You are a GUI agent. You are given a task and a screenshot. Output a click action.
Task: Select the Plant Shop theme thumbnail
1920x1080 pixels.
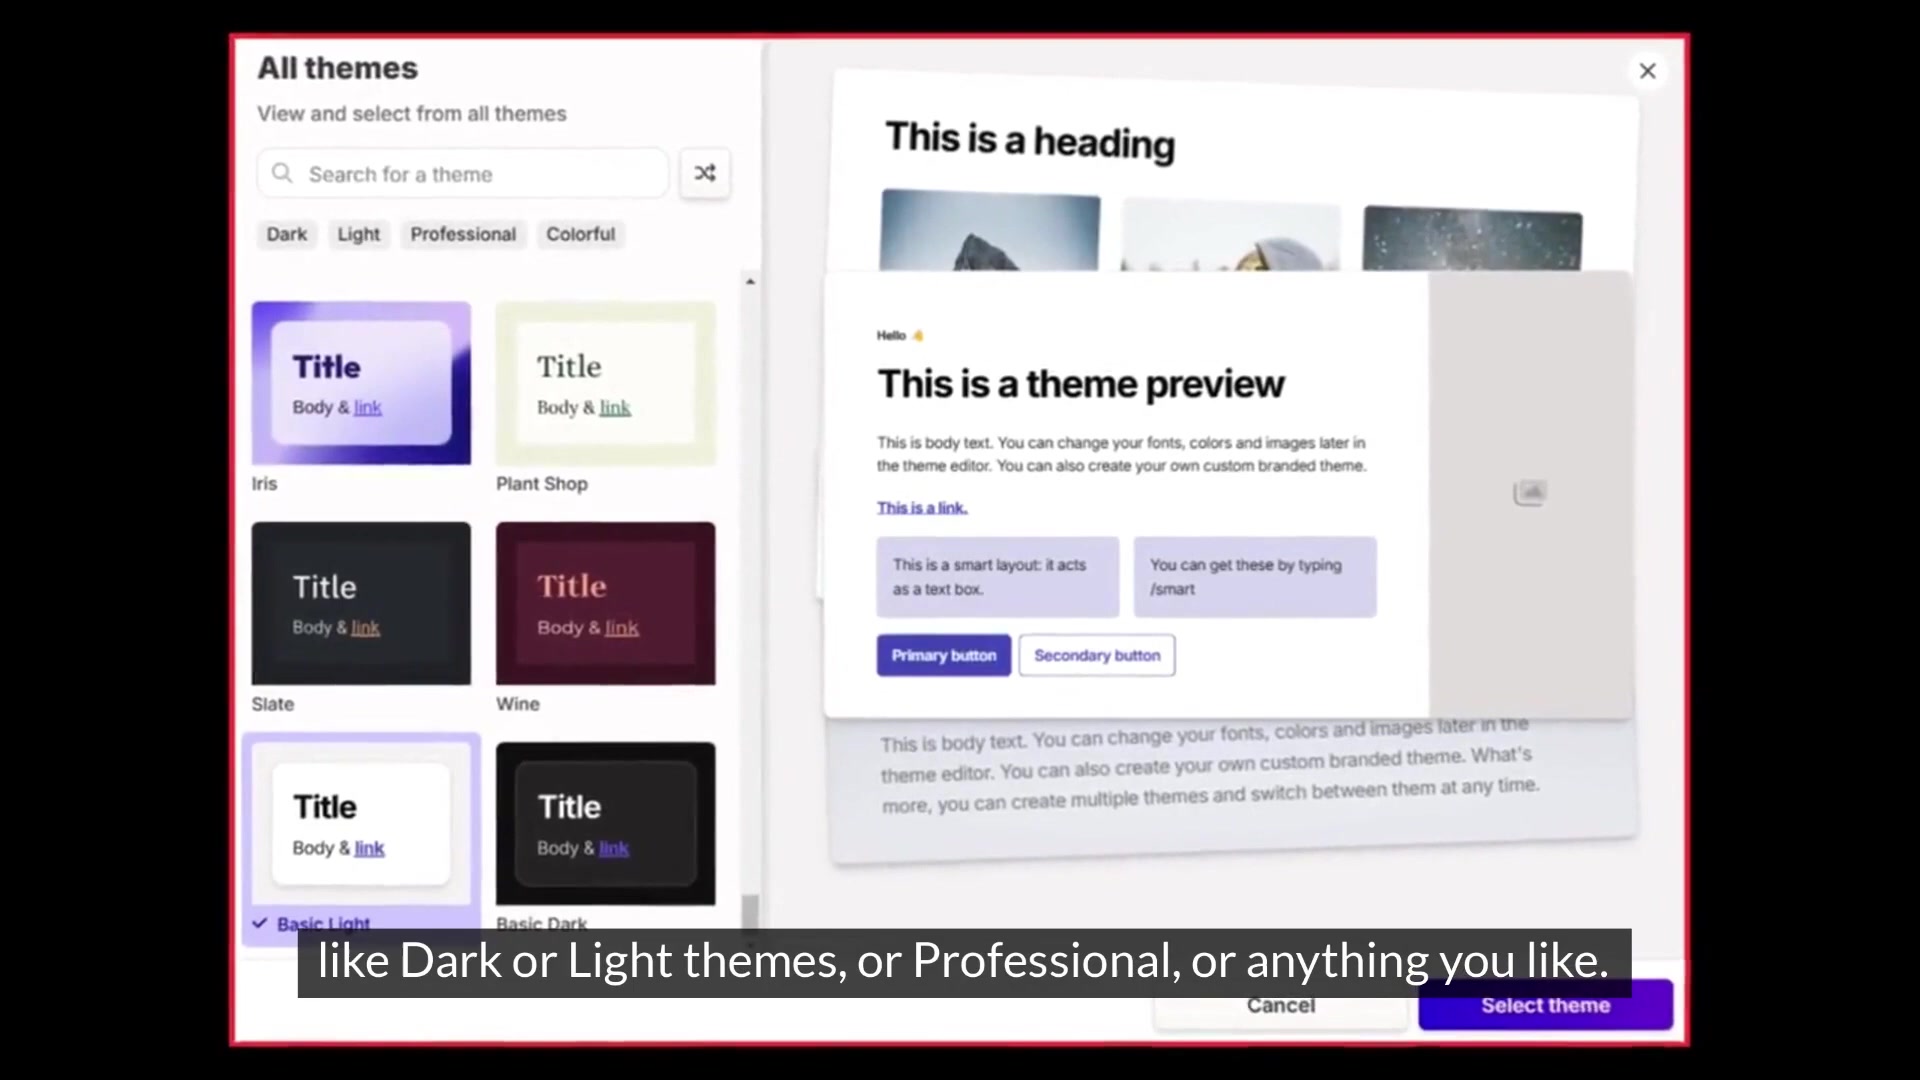click(606, 383)
